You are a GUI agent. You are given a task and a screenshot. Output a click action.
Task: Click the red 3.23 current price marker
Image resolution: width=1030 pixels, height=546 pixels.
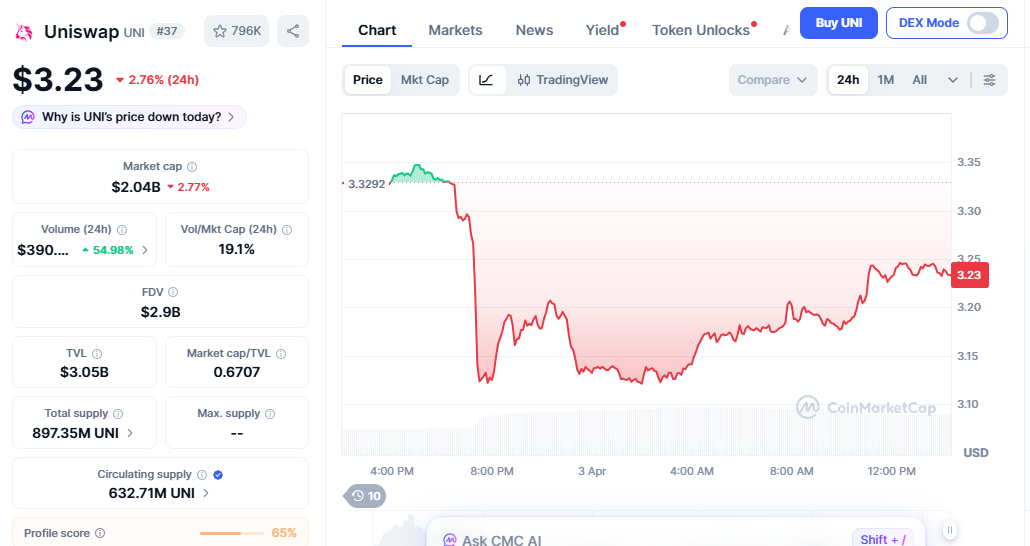click(970, 275)
